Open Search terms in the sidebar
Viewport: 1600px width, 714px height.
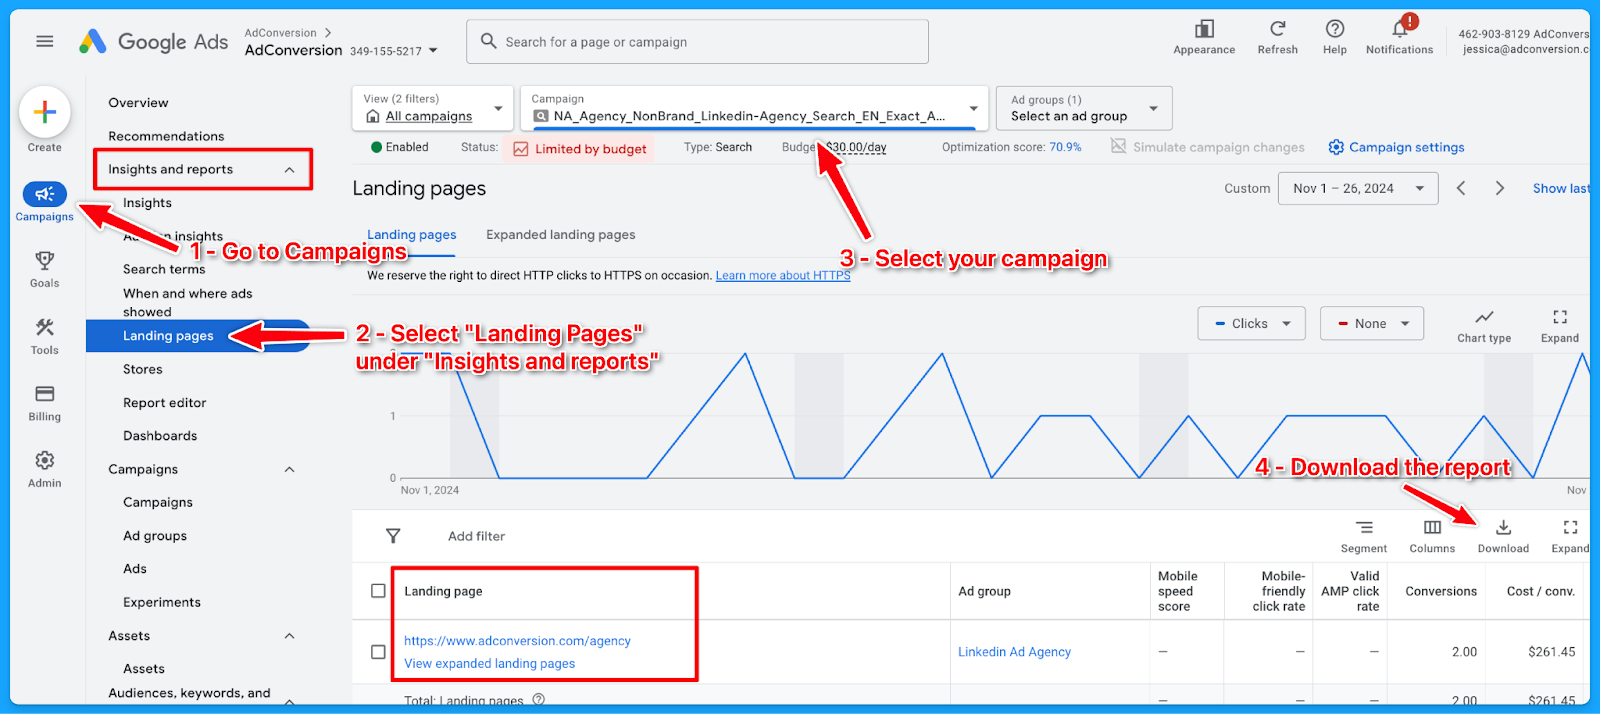pyautogui.click(x=164, y=269)
